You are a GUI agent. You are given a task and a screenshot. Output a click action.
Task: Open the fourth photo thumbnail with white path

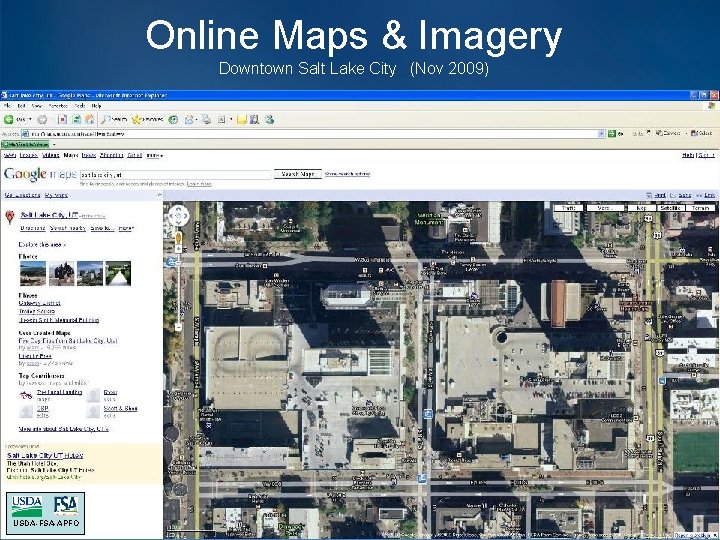point(118,273)
